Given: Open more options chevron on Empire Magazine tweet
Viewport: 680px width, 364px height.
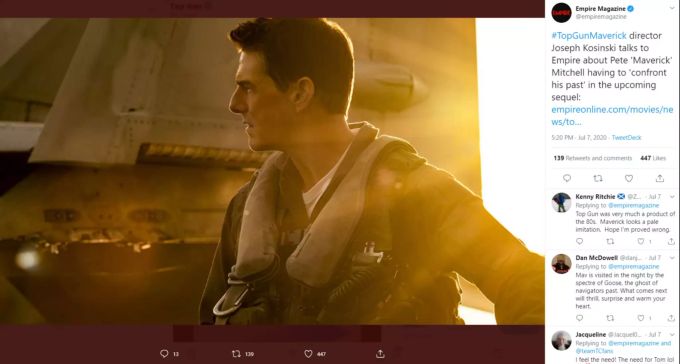Looking at the screenshot, I should (x=672, y=8).
